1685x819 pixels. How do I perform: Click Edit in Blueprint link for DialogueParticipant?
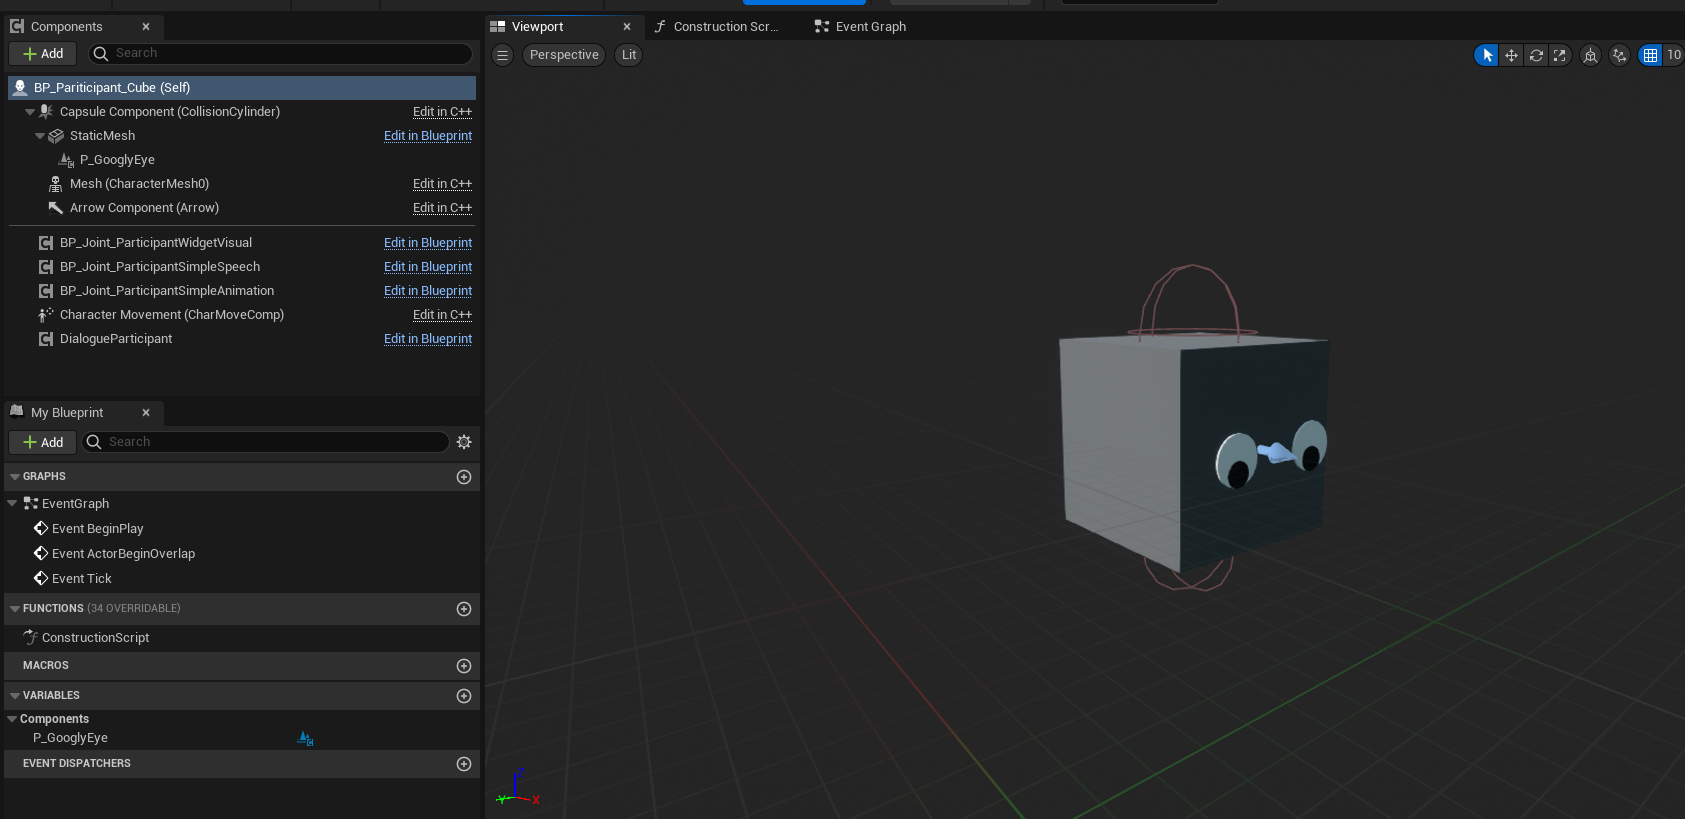(x=427, y=339)
